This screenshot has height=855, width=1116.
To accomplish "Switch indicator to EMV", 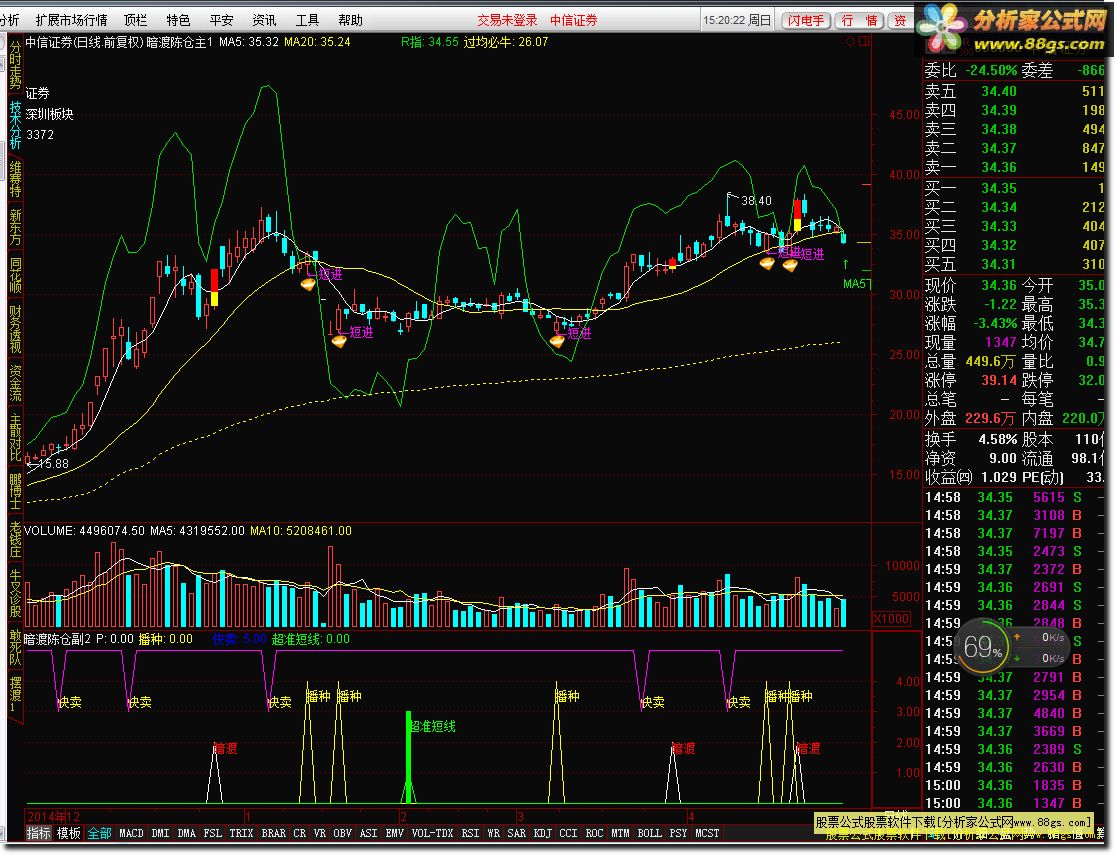I will [394, 833].
